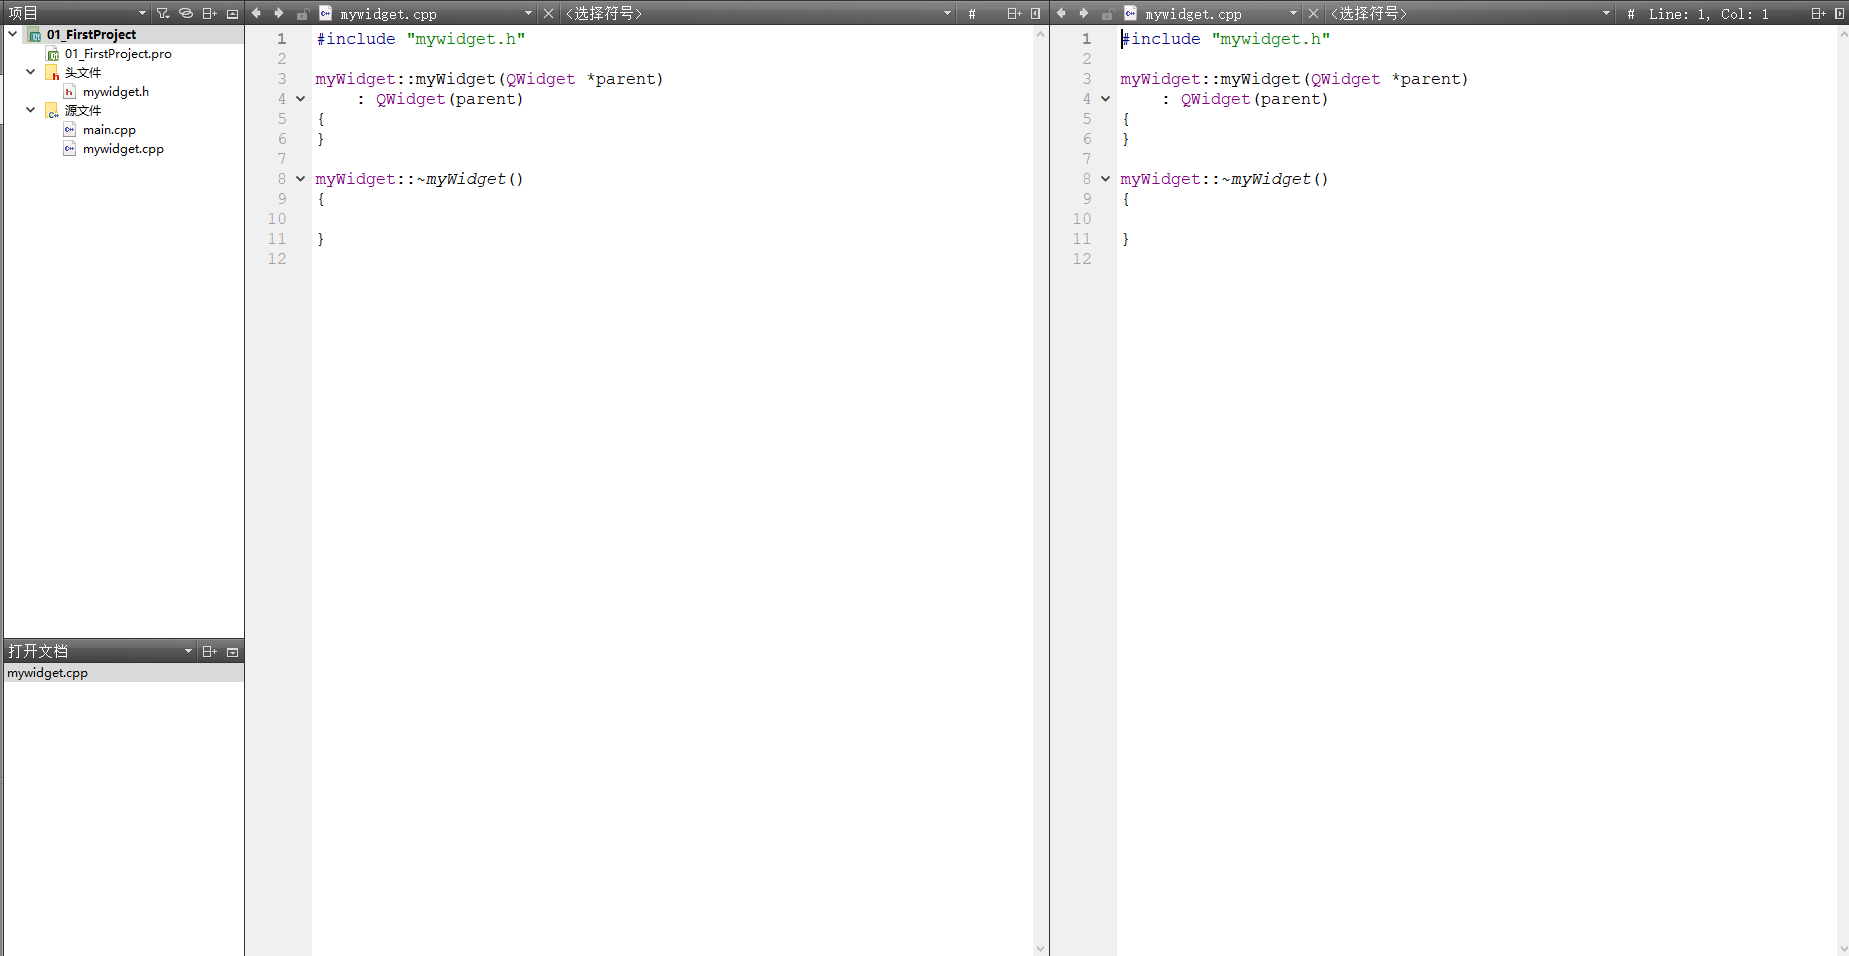Close the Projects sidebar panel

coord(232,13)
